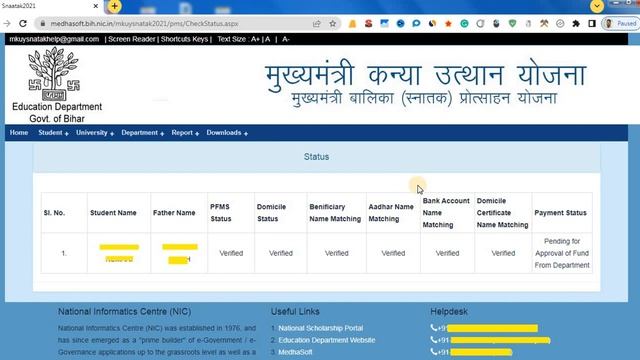Screen dimensions: 640x360
Task: Go to the Home menu item
Action: [x=19, y=133]
